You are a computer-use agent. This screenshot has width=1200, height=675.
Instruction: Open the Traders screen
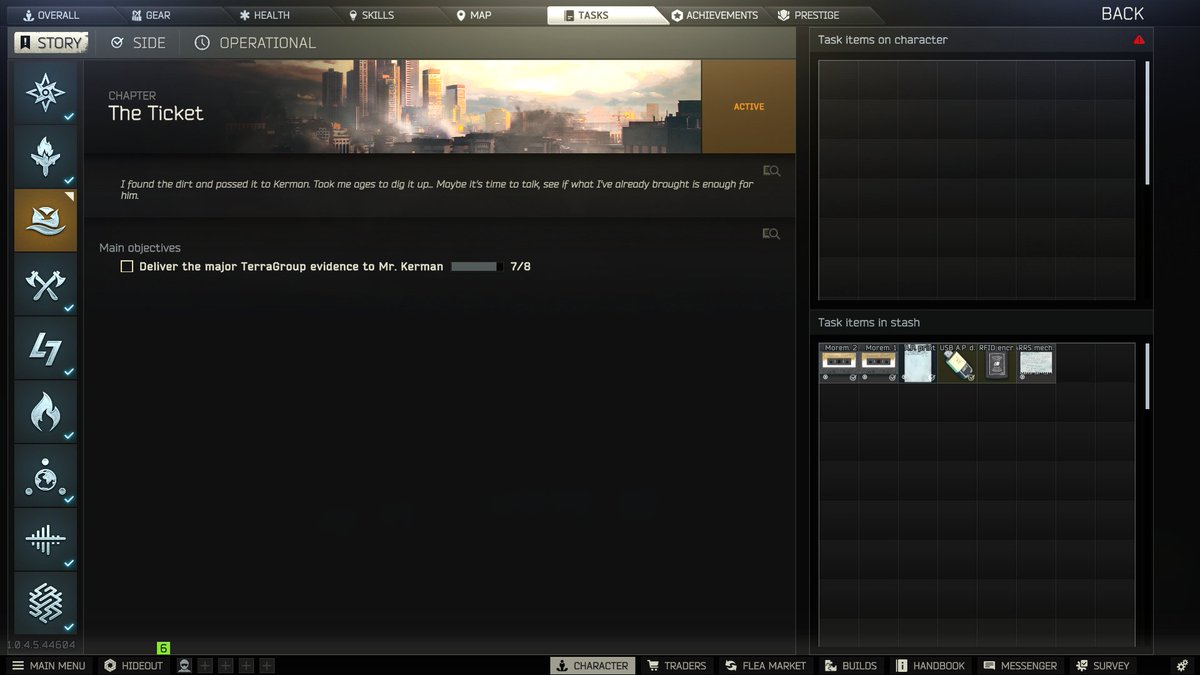[x=677, y=666]
